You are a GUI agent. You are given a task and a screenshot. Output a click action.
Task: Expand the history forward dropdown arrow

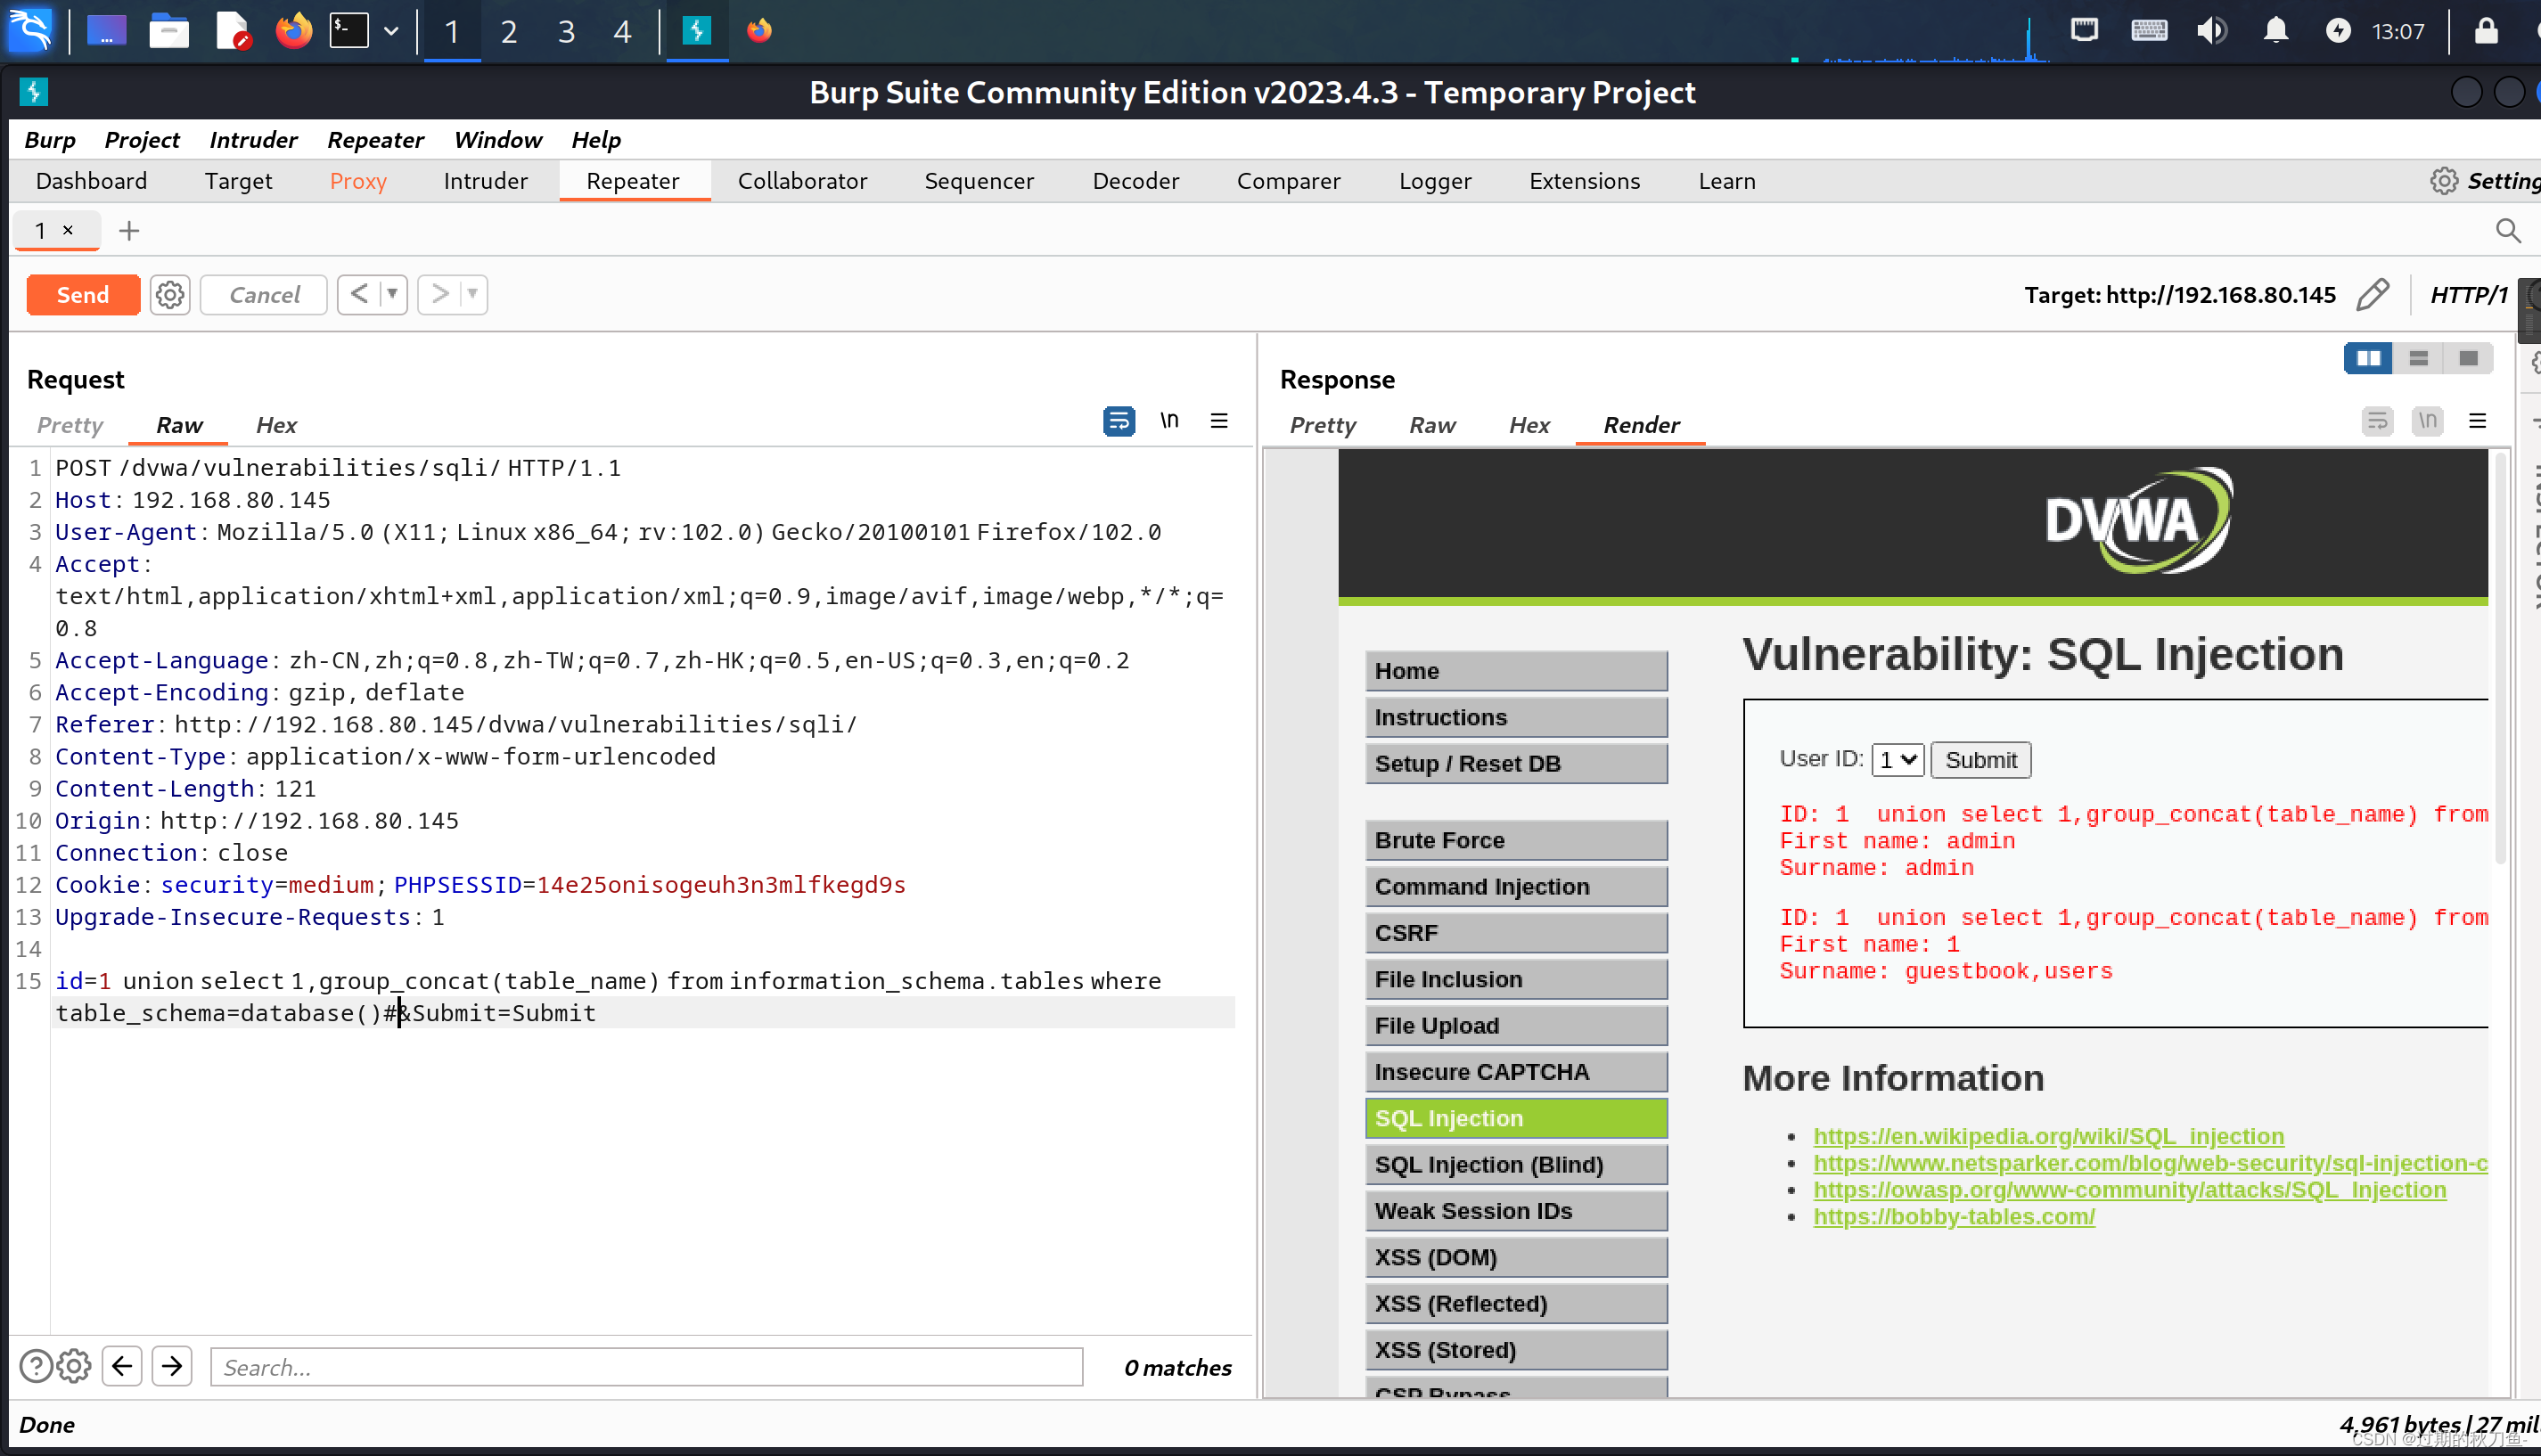[x=473, y=294]
